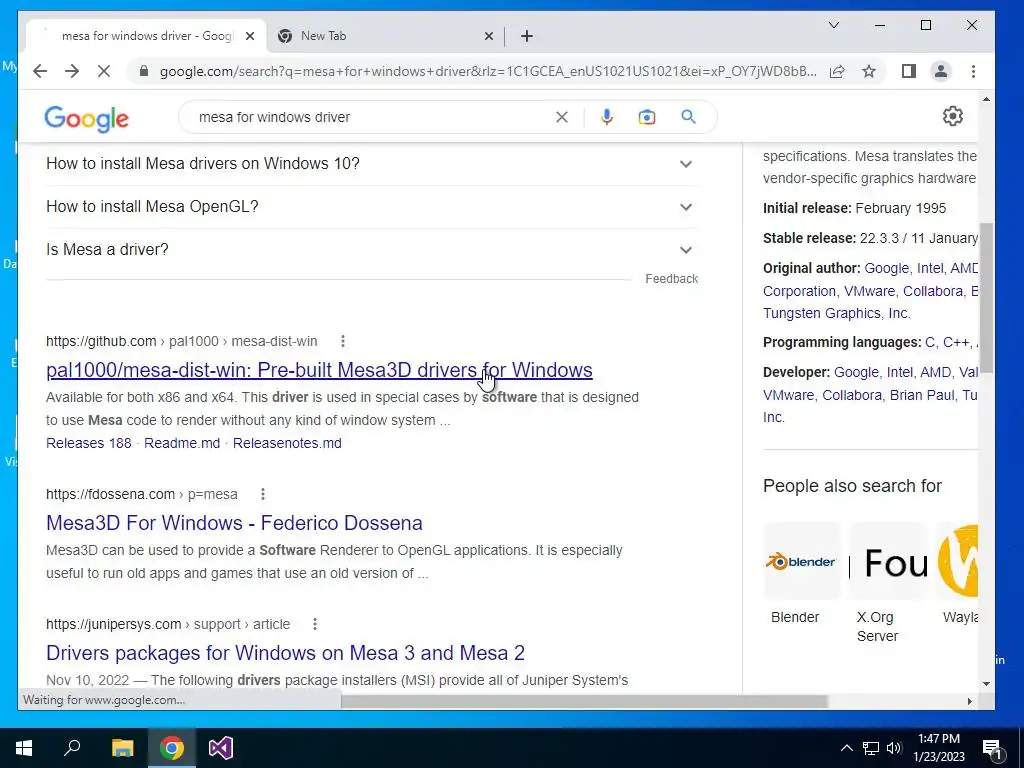Select the mesa for windows driver tab

[146, 36]
